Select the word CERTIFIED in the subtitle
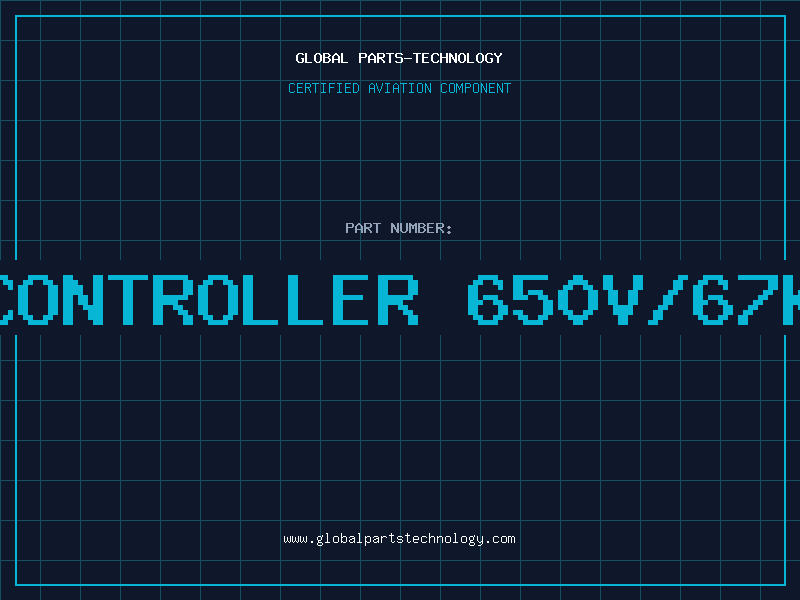This screenshot has height=600, width=800. pyautogui.click(x=324, y=88)
